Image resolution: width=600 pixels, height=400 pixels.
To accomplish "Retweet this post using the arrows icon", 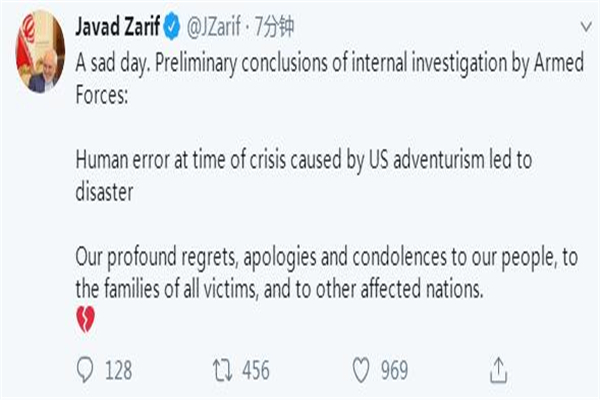I will (x=224, y=370).
